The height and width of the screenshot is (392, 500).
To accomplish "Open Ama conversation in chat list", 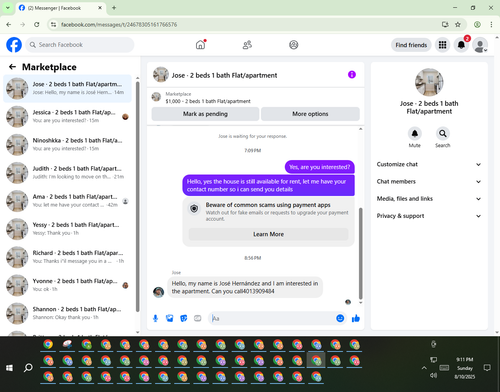I will pyautogui.click(x=67, y=201).
